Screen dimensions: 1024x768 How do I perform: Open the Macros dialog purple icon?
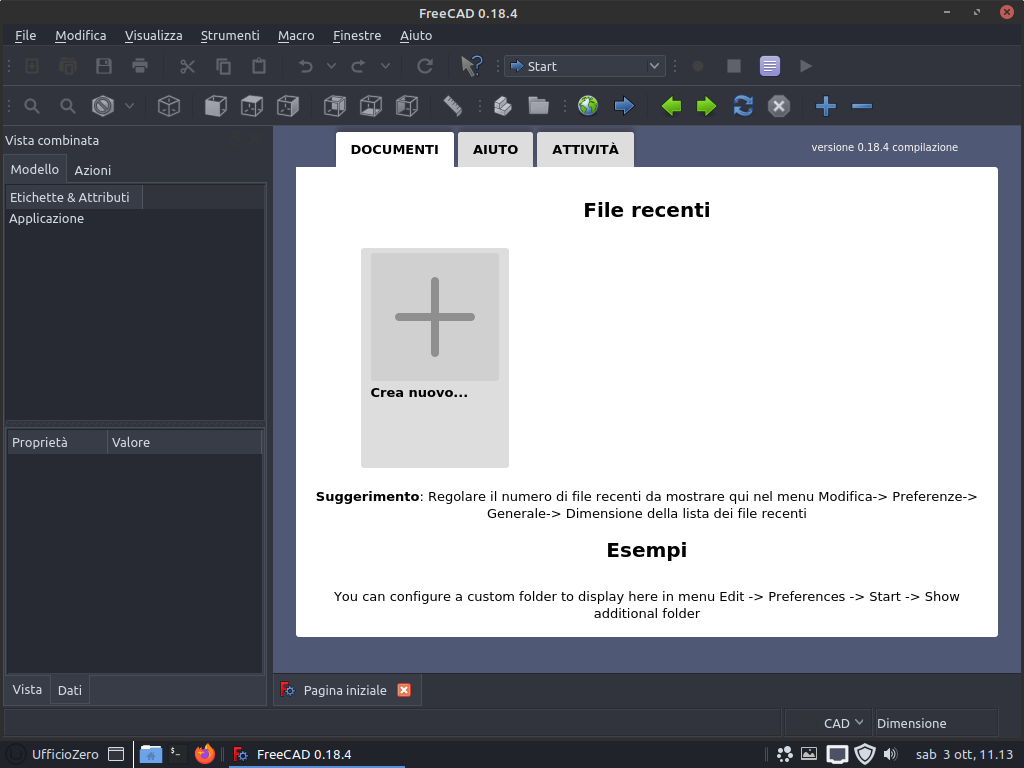[x=770, y=66]
